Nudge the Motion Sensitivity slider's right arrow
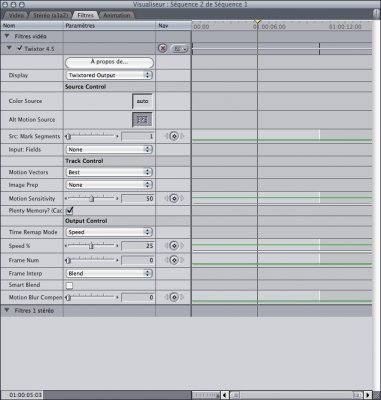This screenshot has width=381, height=400. (x=117, y=199)
